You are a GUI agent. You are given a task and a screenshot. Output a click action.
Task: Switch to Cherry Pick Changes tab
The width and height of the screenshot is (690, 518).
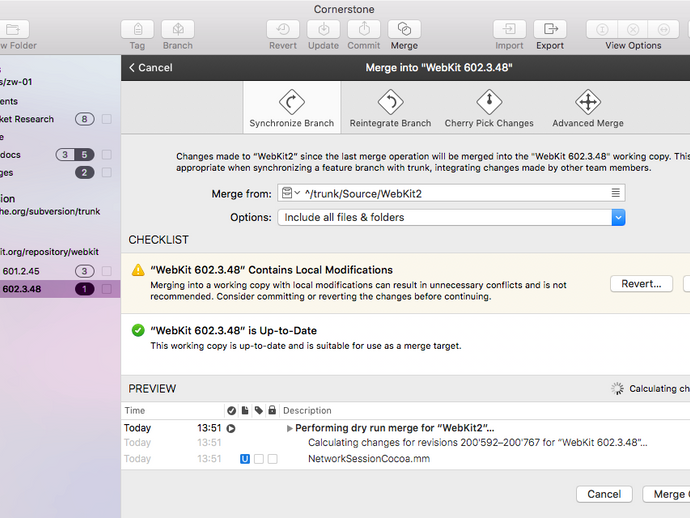pos(489,108)
